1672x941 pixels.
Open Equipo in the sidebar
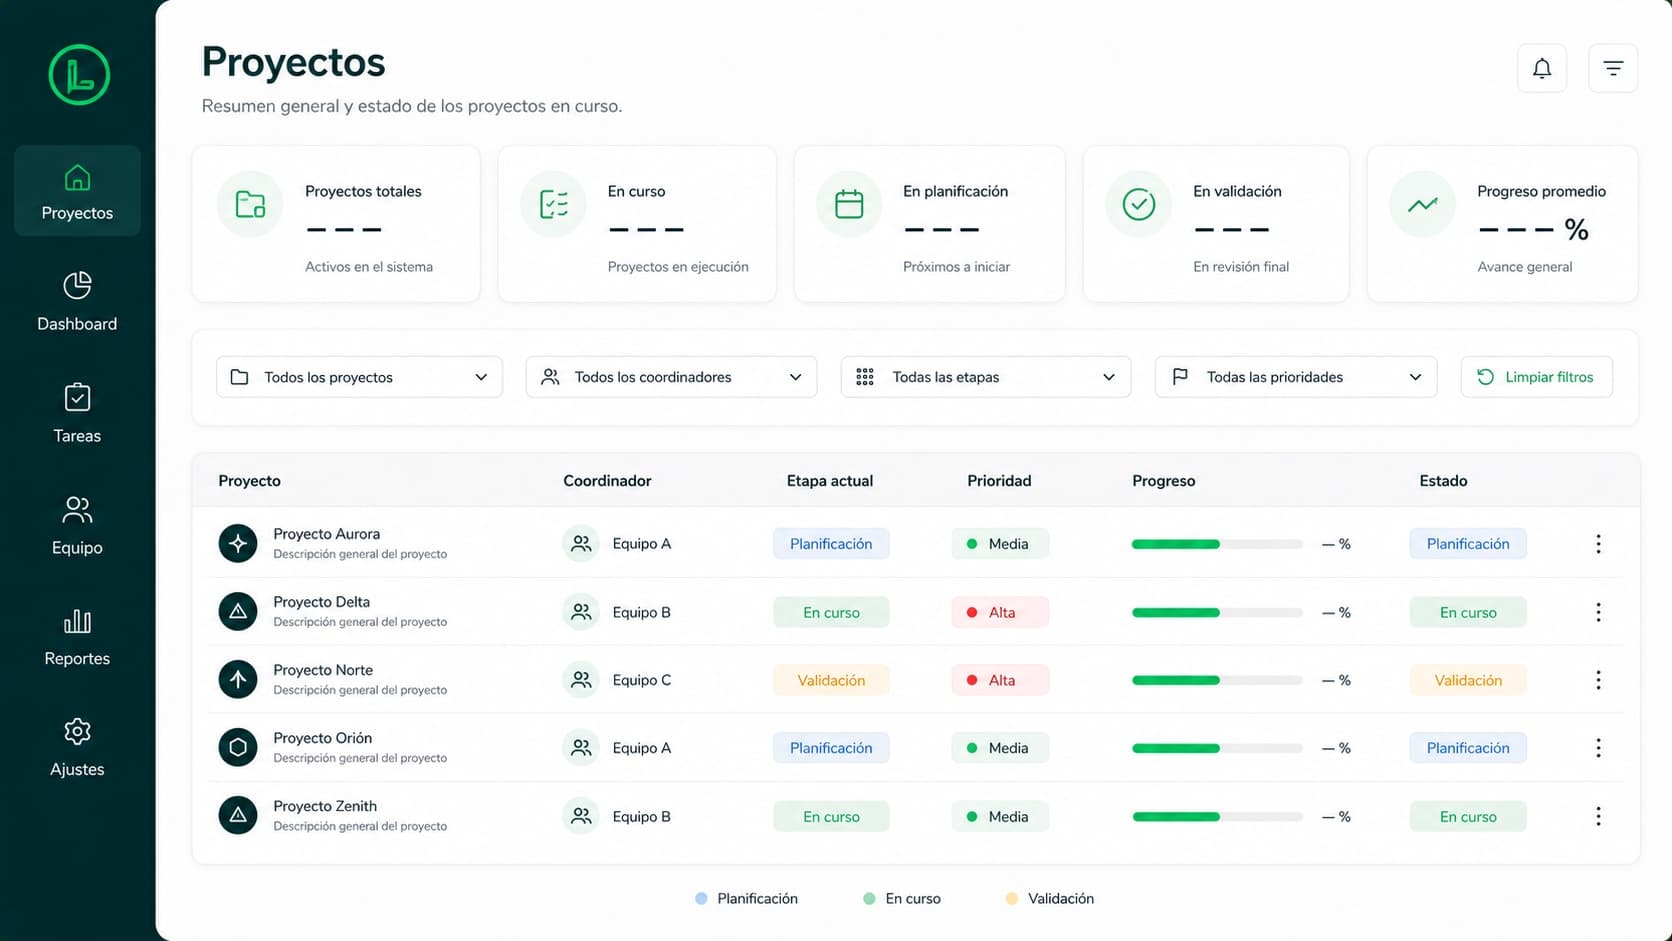tap(77, 525)
